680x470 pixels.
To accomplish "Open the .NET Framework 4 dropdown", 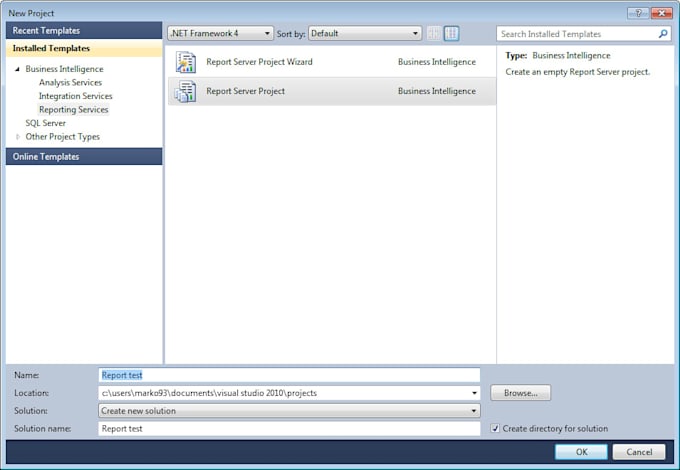I will [220, 33].
